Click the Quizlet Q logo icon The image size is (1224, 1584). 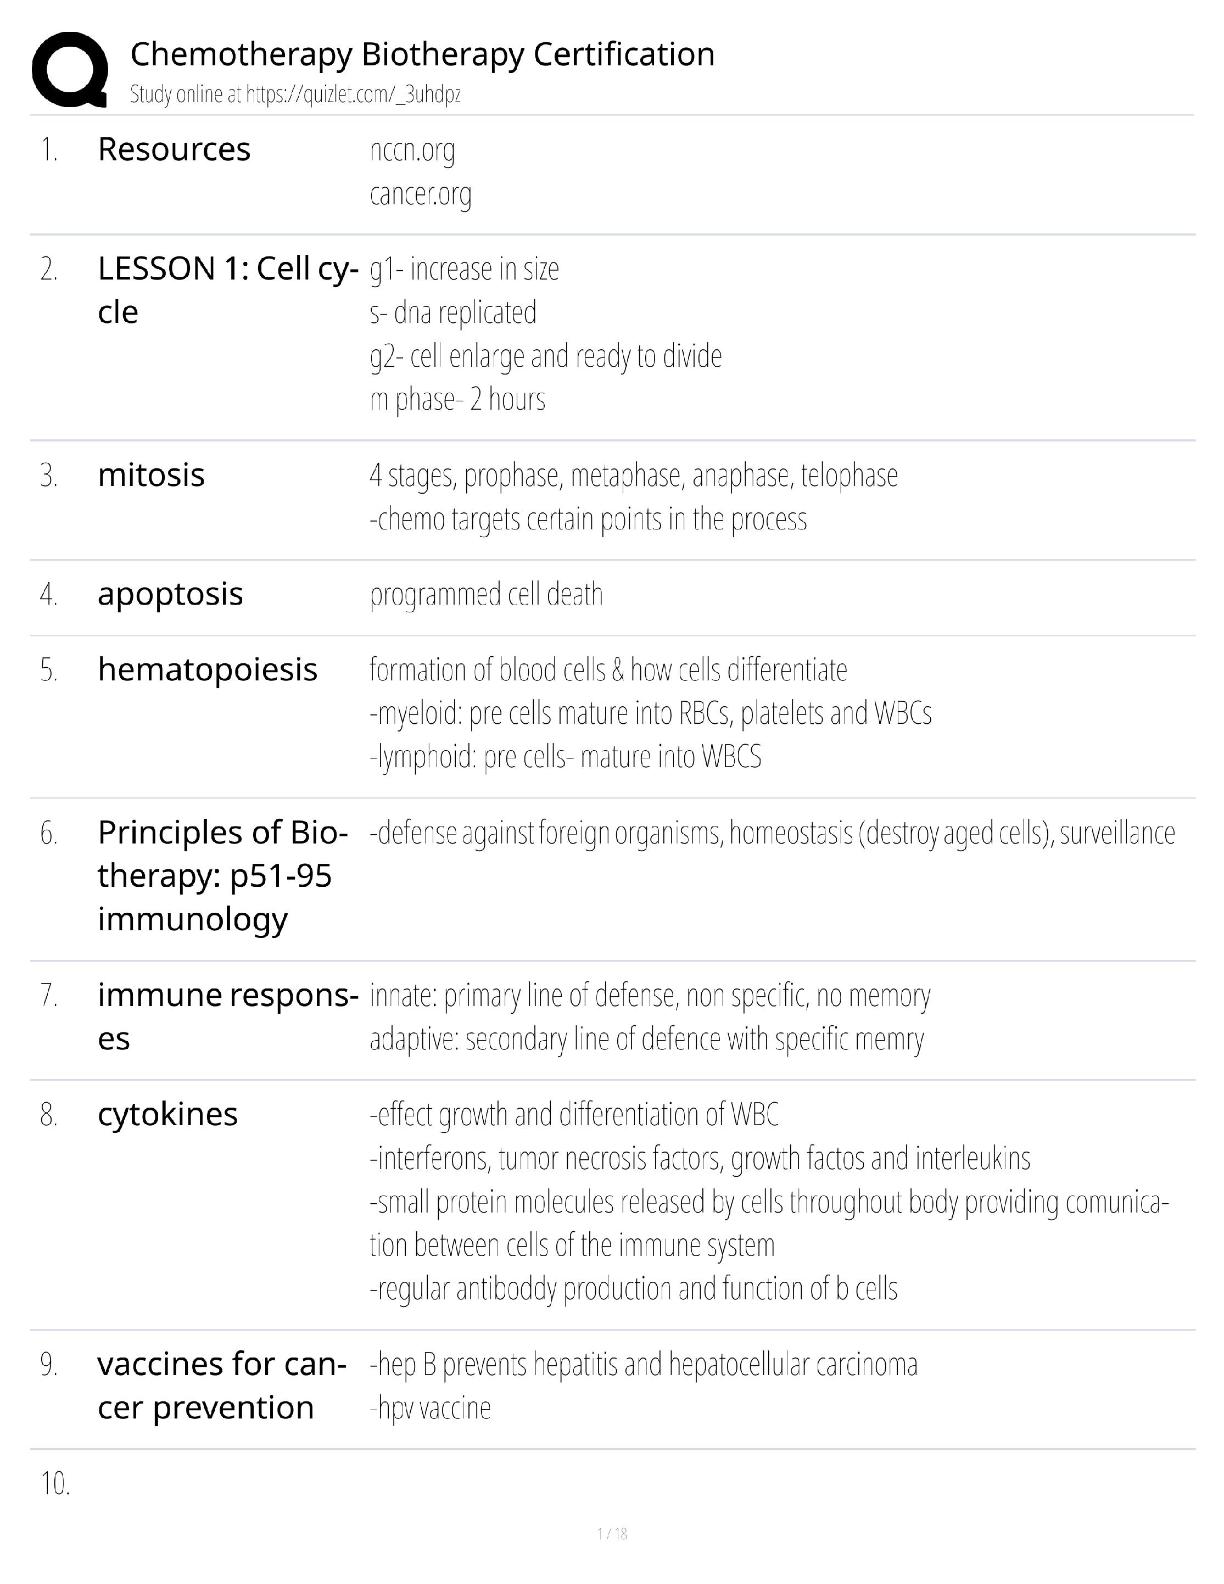[70, 69]
